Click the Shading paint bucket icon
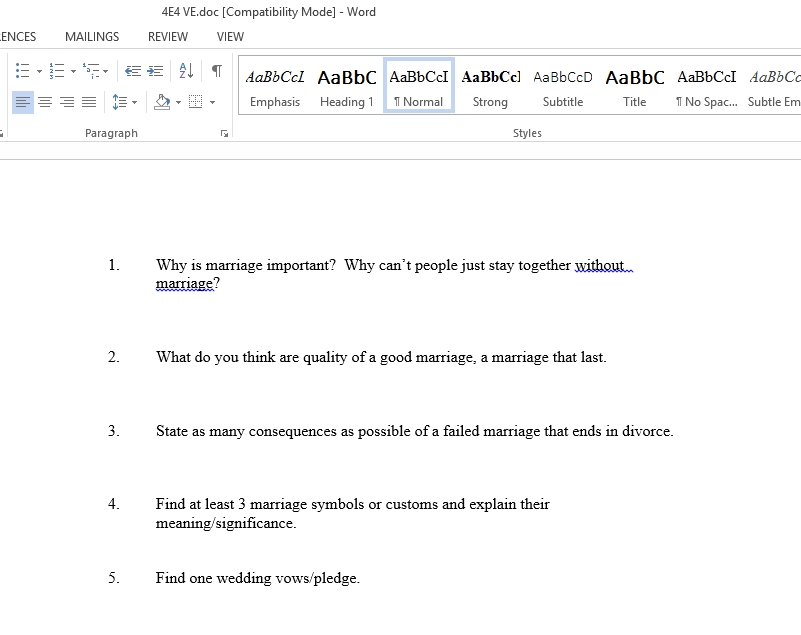This screenshot has height=635, width=801. click(x=162, y=102)
